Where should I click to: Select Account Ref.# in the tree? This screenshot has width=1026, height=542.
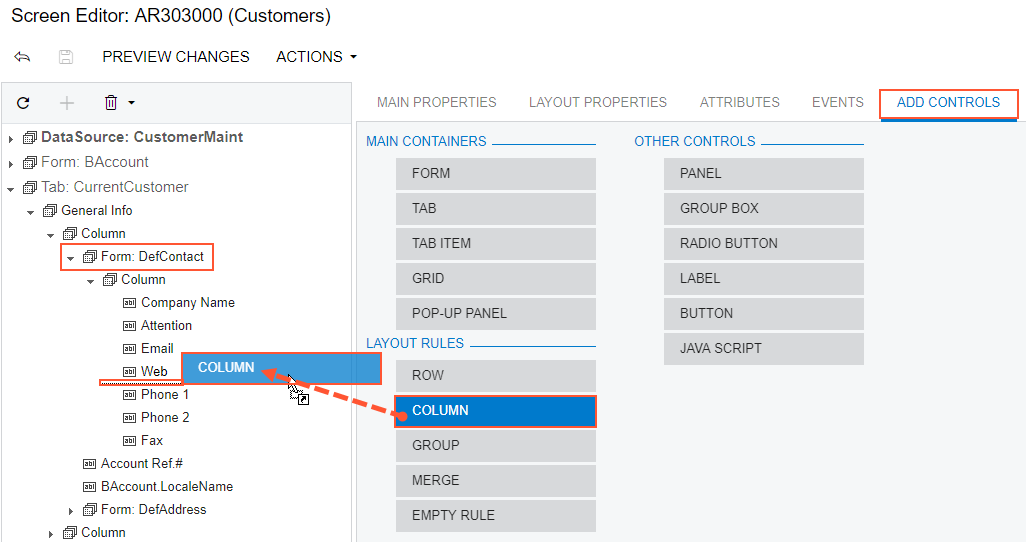click(x=141, y=464)
